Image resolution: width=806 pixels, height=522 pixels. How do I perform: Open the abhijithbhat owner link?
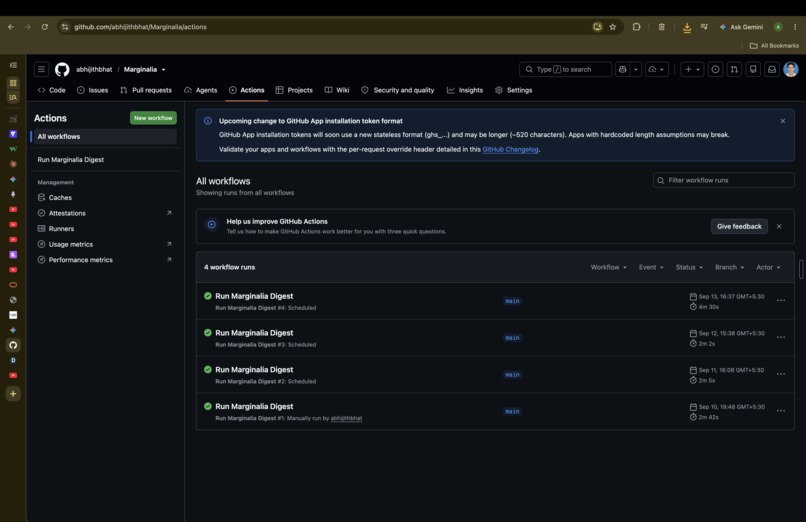[x=94, y=69]
